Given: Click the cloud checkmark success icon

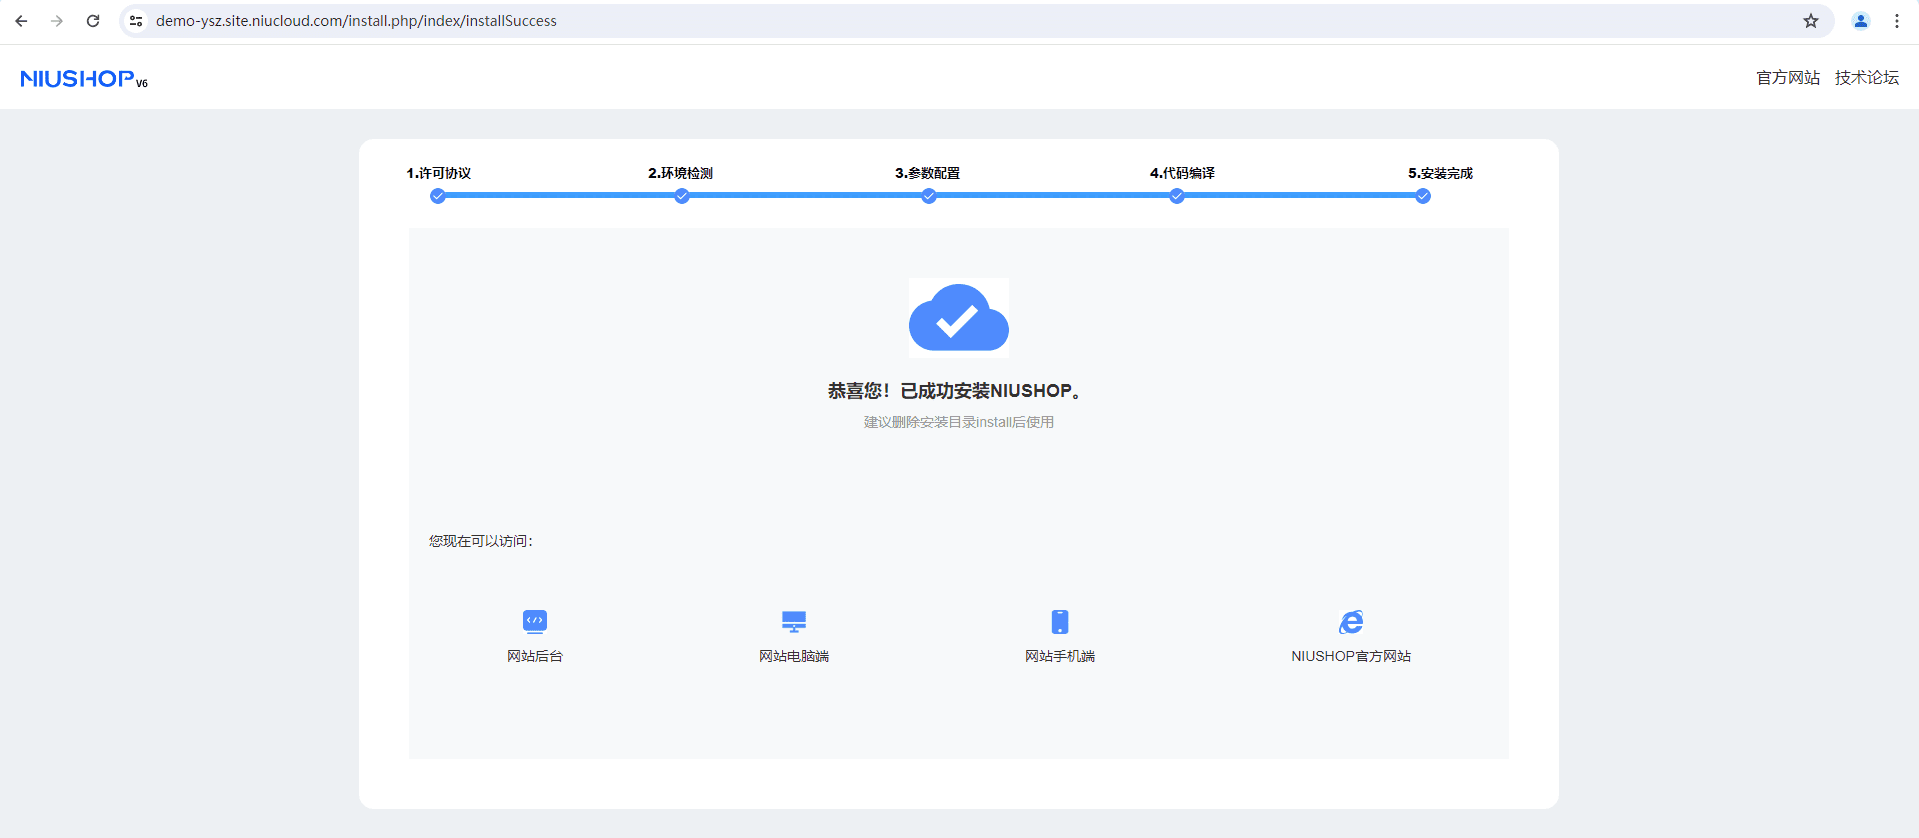Looking at the screenshot, I should 958,318.
